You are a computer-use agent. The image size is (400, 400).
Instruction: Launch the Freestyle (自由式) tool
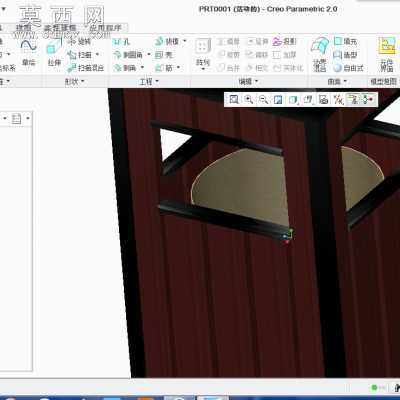pos(349,68)
